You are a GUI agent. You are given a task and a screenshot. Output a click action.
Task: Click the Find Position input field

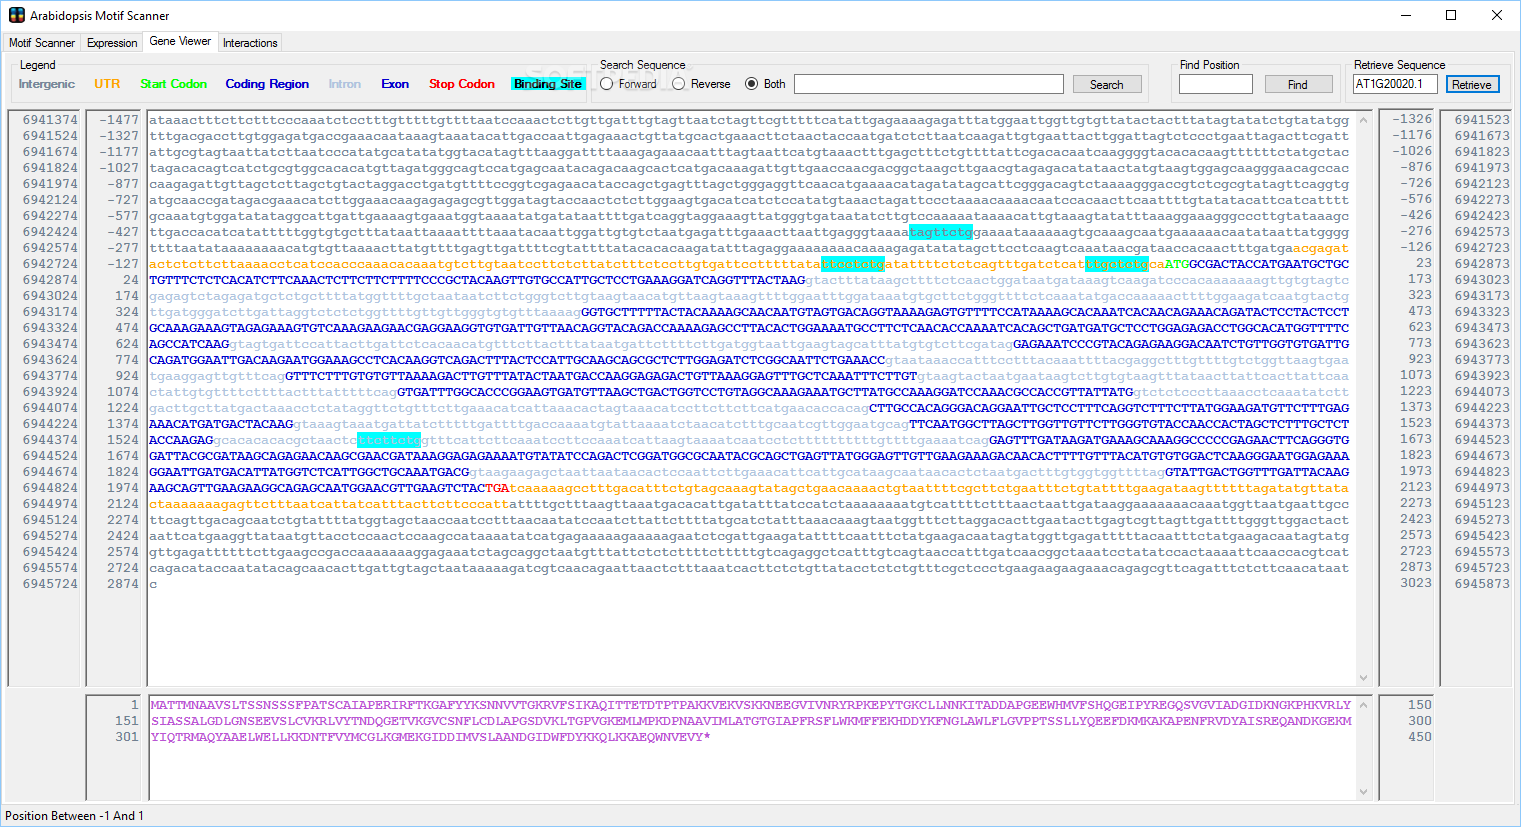(x=1216, y=84)
